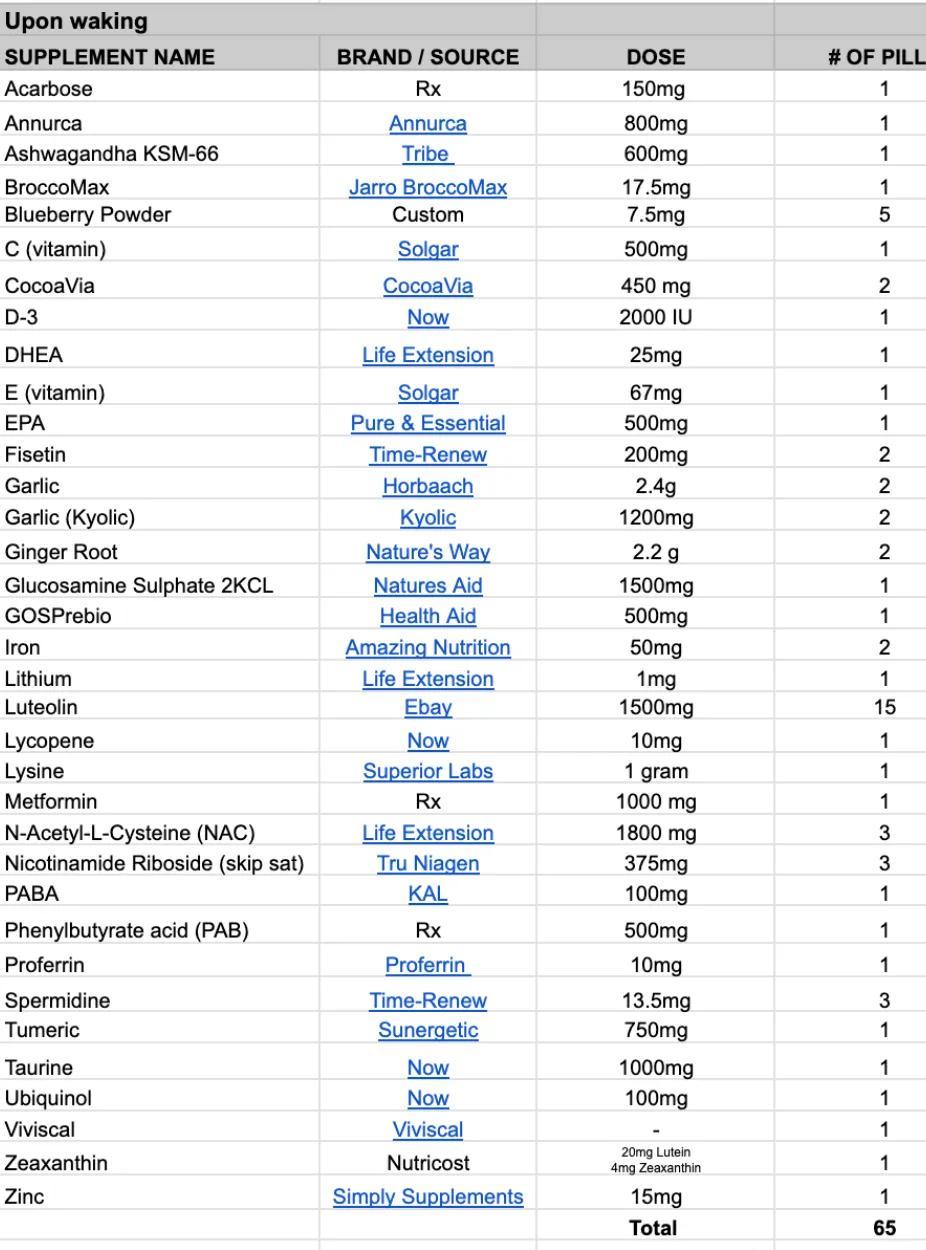Open the Simply Supplements link
Screen dimensions: 926x1250
click(x=427, y=1197)
